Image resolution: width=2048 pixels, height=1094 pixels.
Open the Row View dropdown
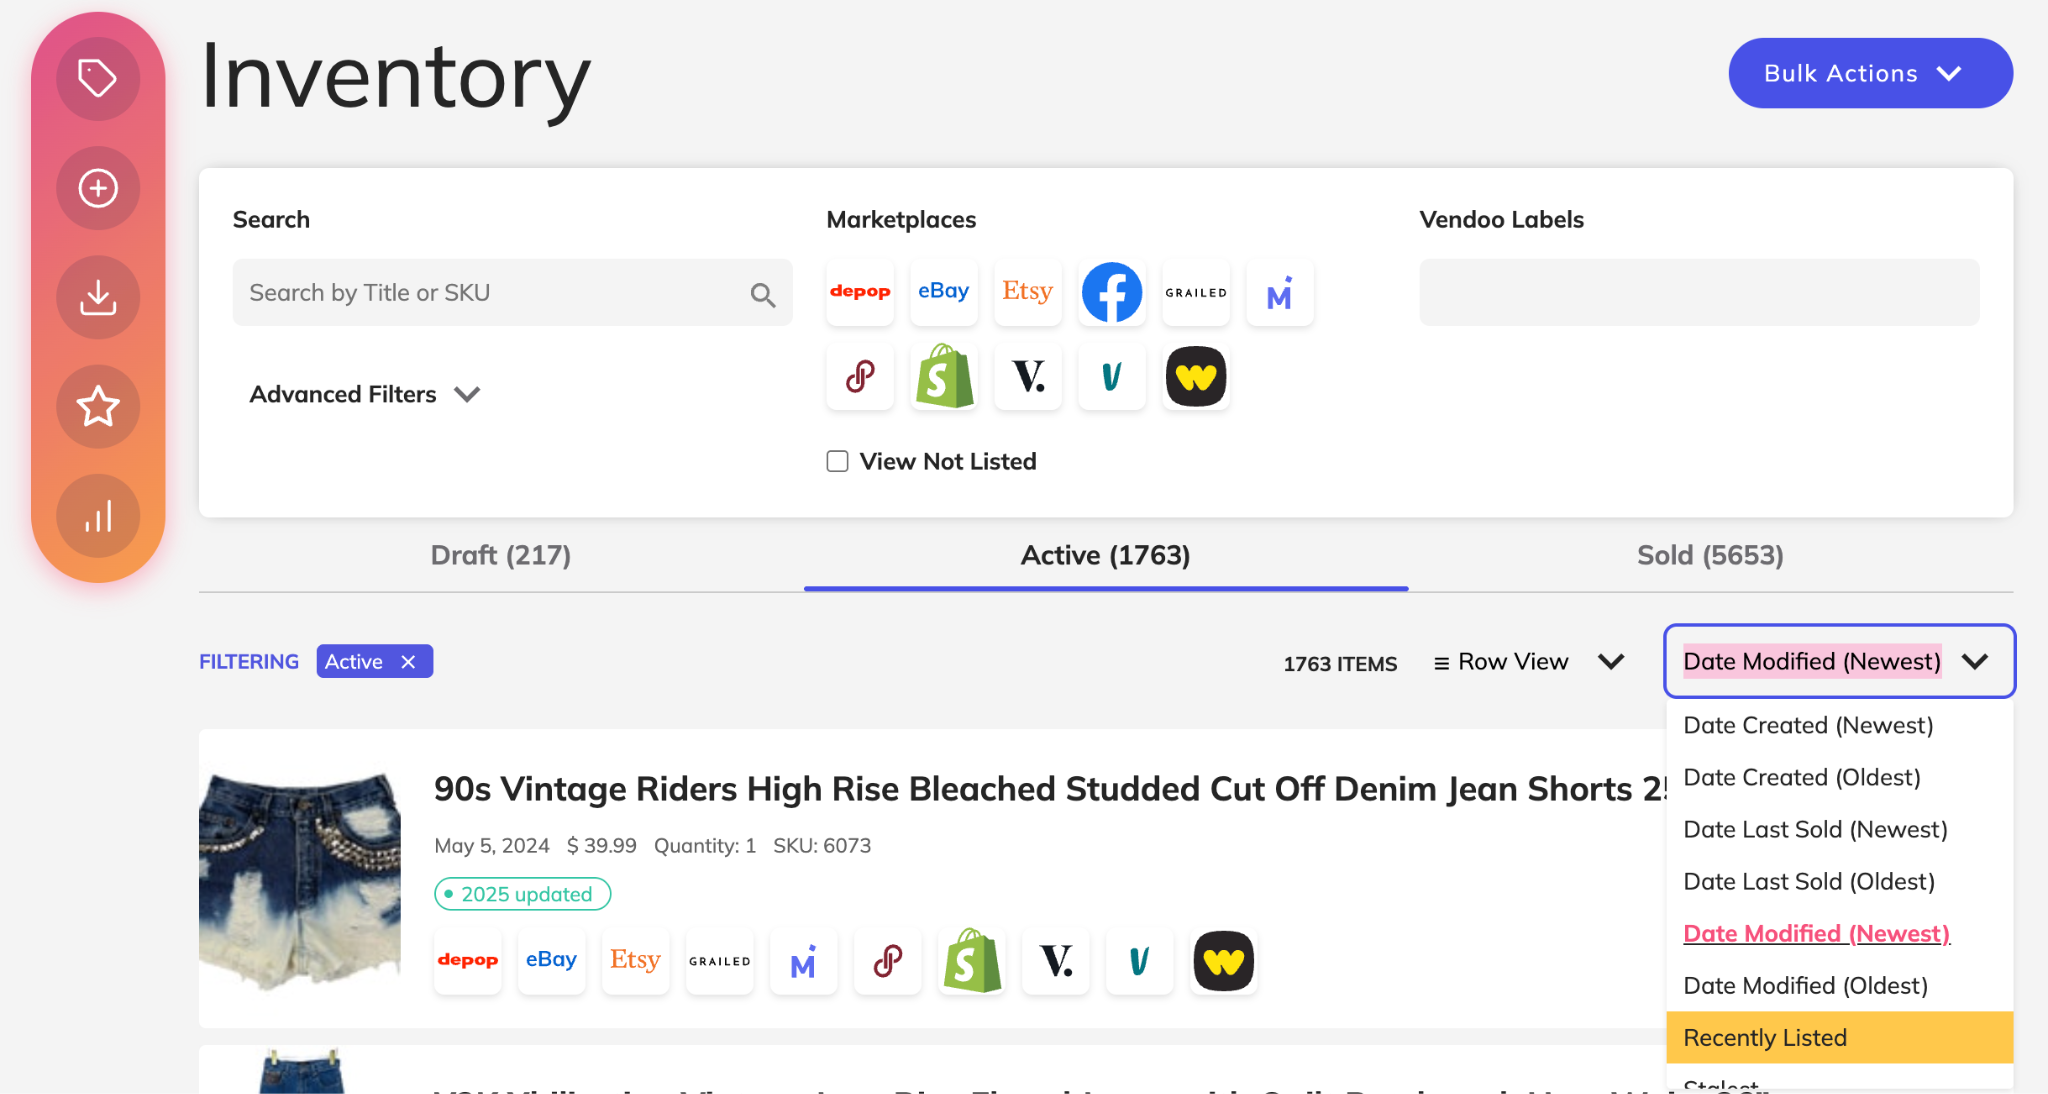pyautogui.click(x=1529, y=662)
